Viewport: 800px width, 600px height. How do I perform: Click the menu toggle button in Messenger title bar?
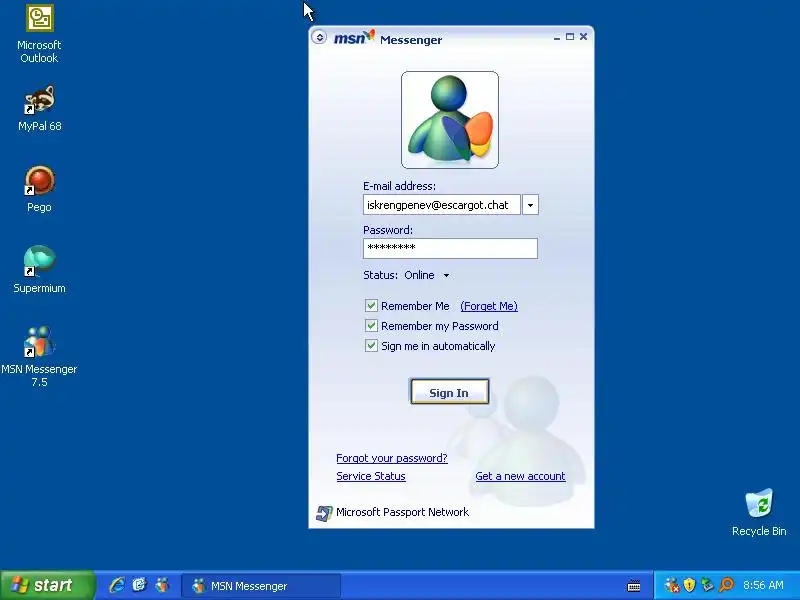pyautogui.click(x=319, y=37)
